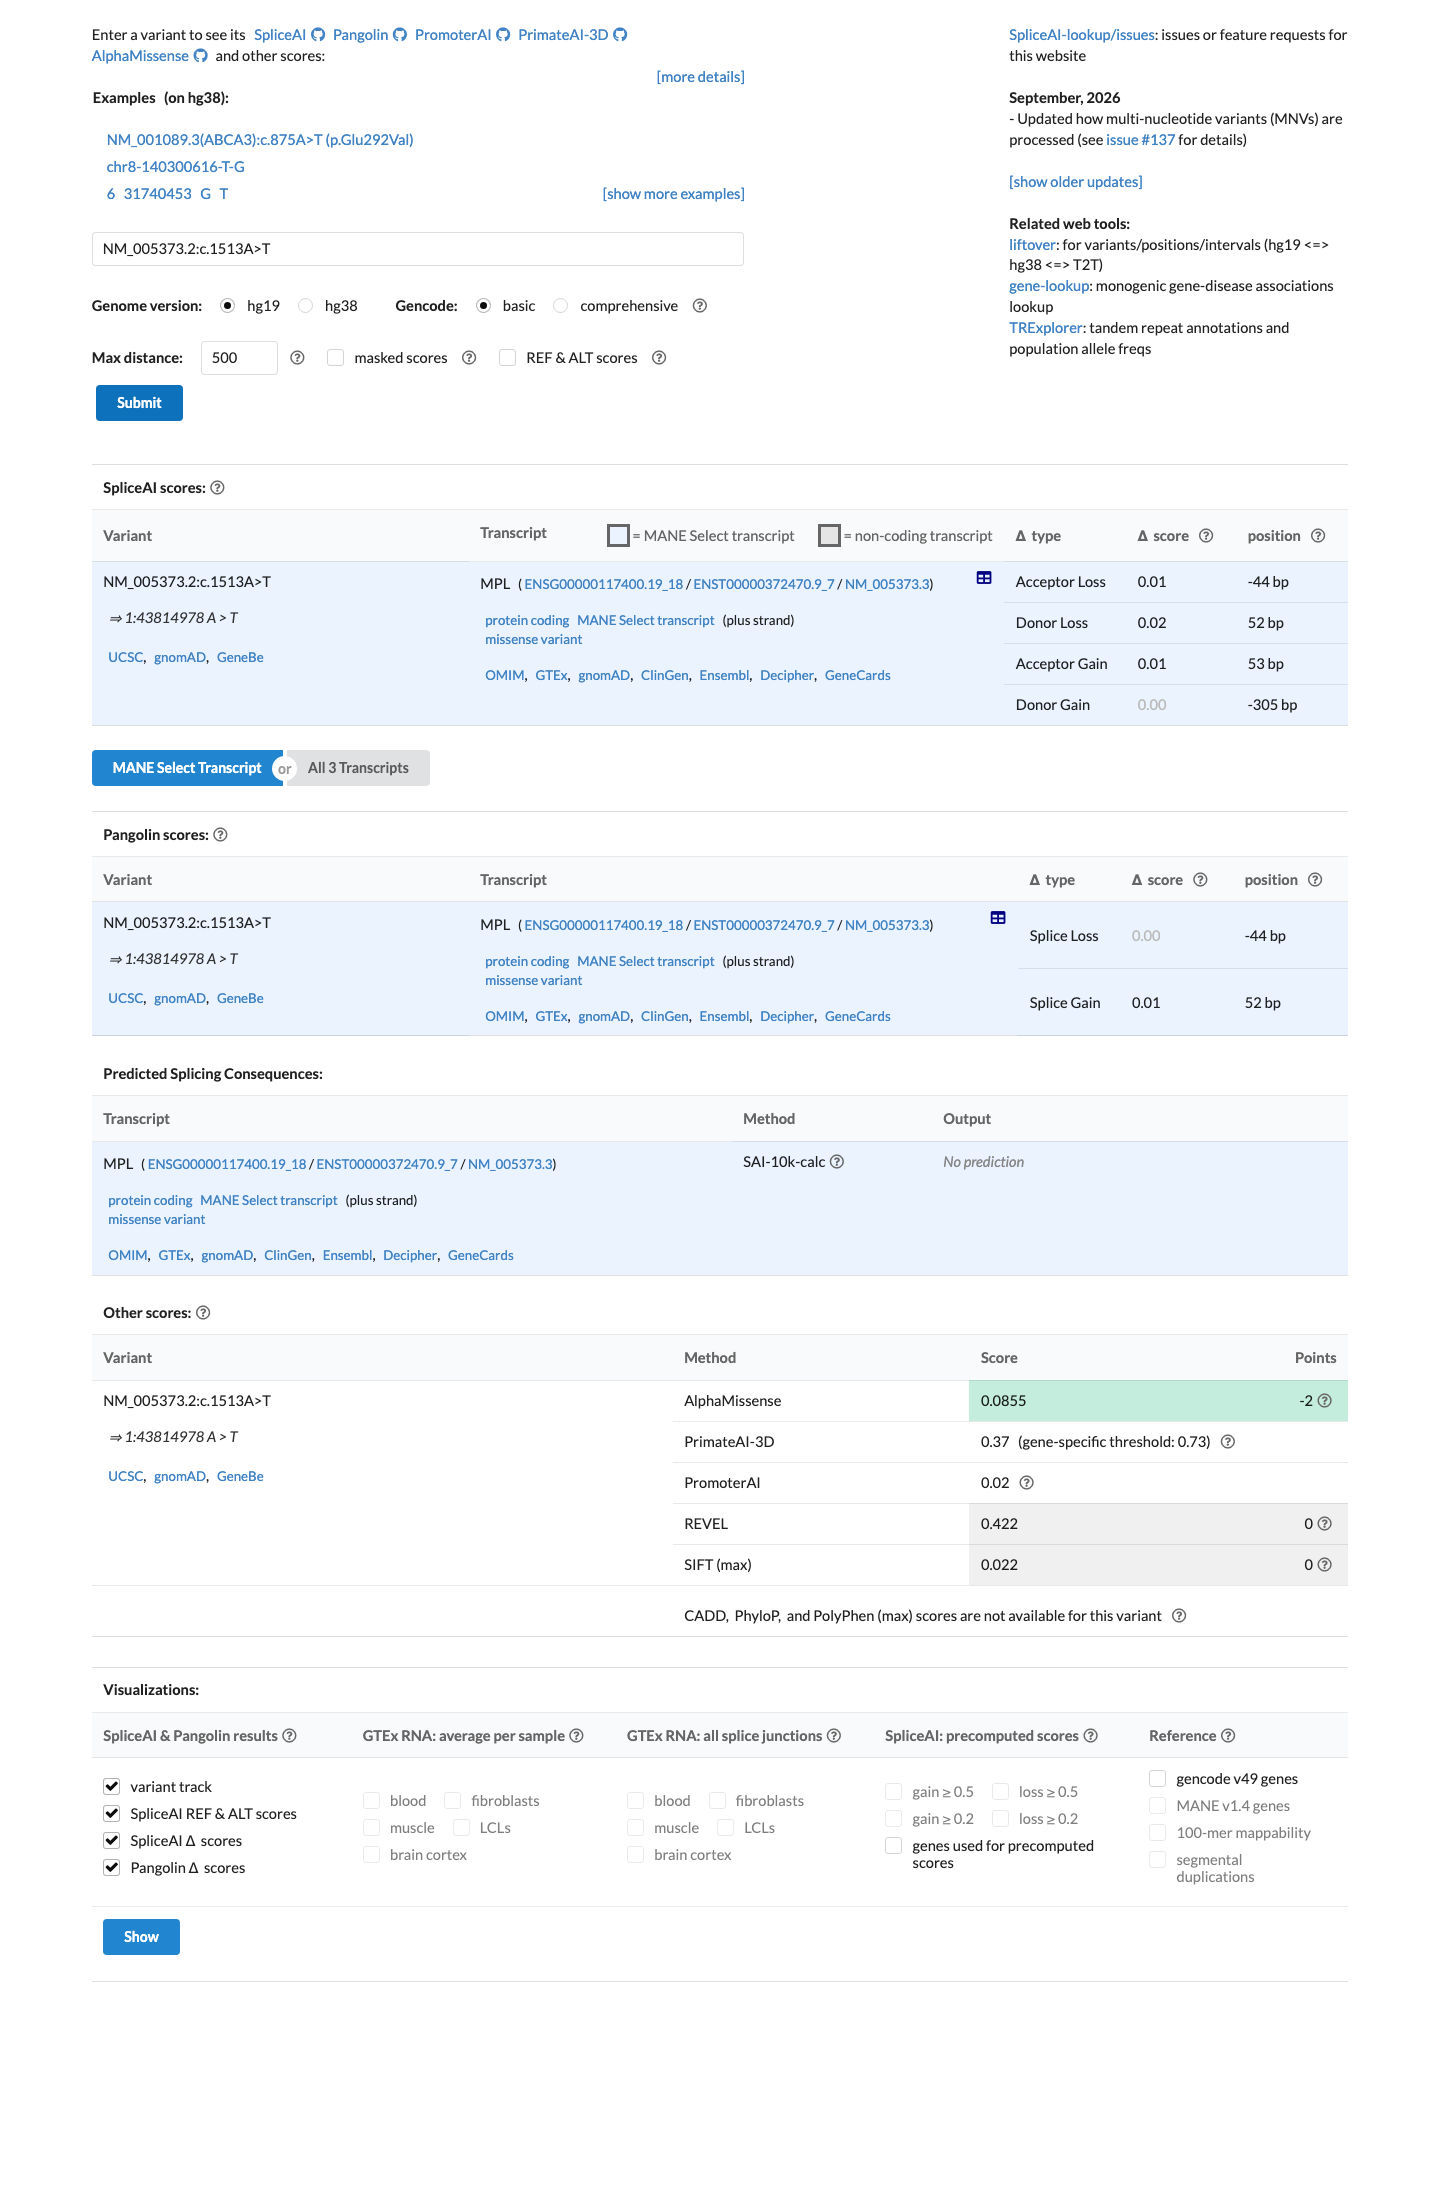
Task: Show SIFT (max) points help icon
Action: [1325, 1565]
